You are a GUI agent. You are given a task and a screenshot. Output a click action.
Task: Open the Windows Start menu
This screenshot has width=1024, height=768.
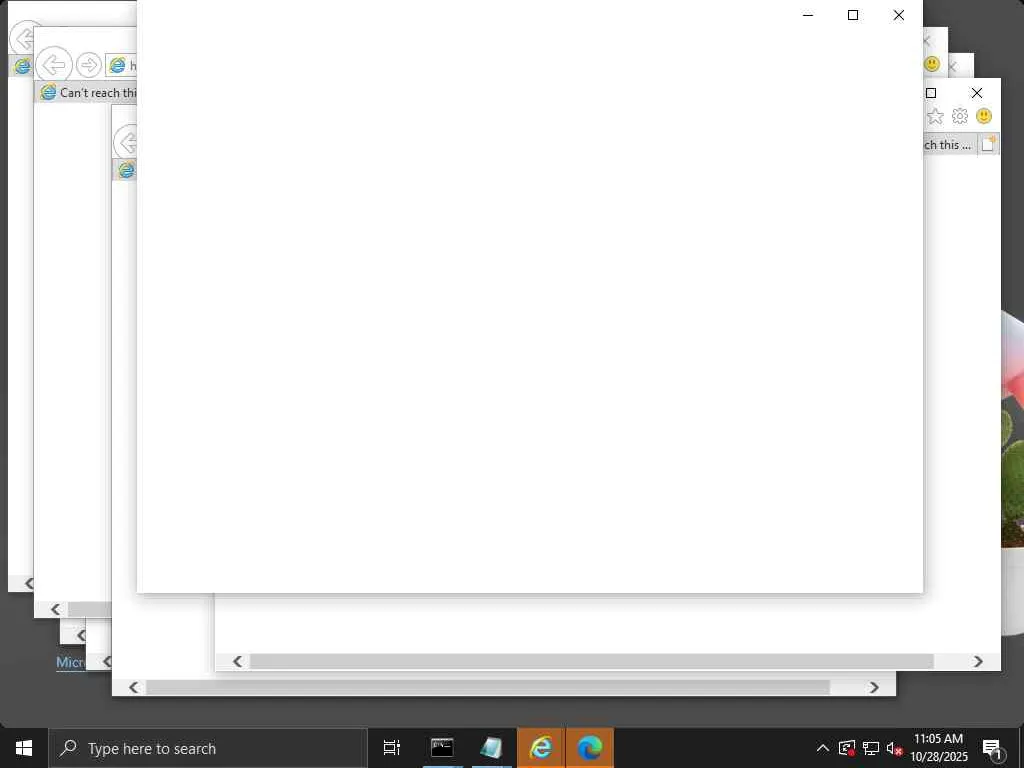coord(24,748)
